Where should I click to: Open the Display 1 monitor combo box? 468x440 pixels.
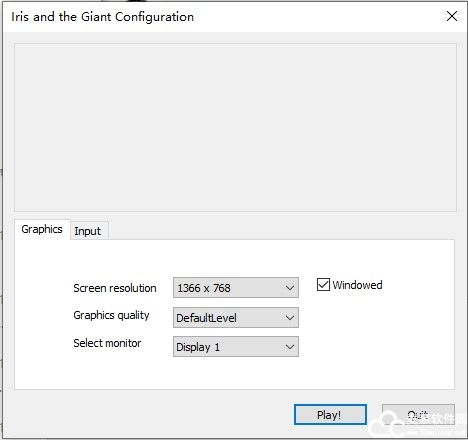pyautogui.click(x=236, y=347)
